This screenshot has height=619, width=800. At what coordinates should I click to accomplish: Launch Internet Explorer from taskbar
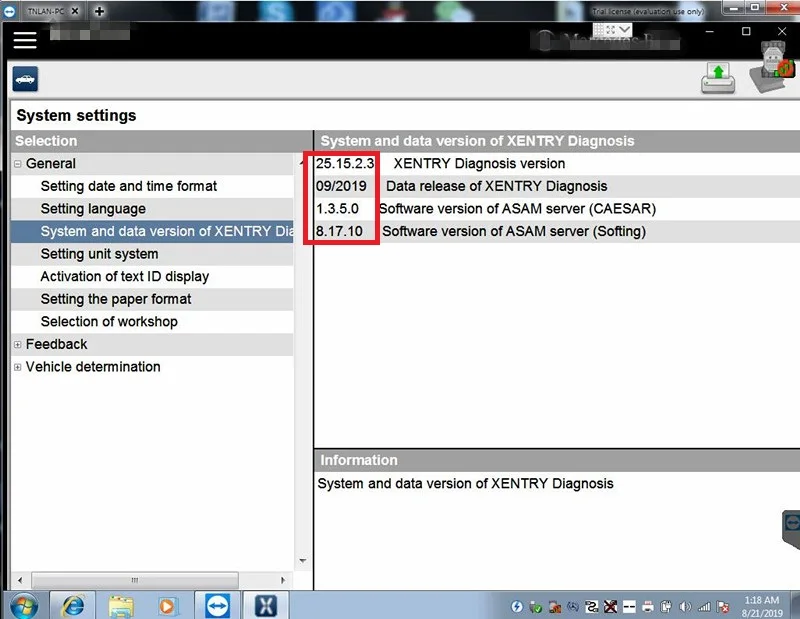73,606
